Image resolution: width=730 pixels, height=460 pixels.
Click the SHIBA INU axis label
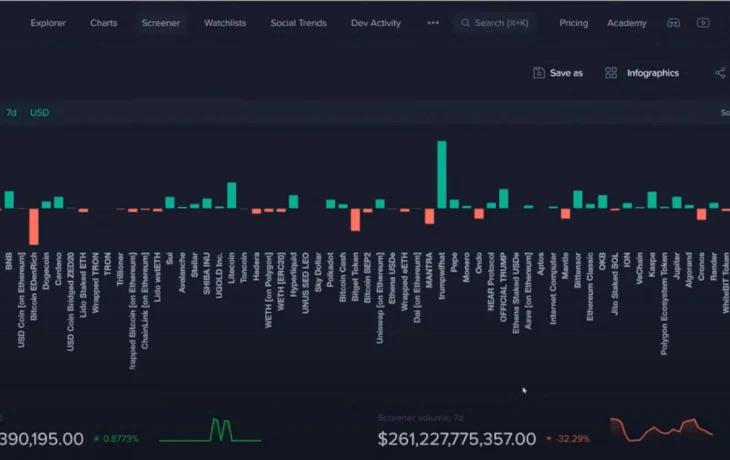(207, 273)
